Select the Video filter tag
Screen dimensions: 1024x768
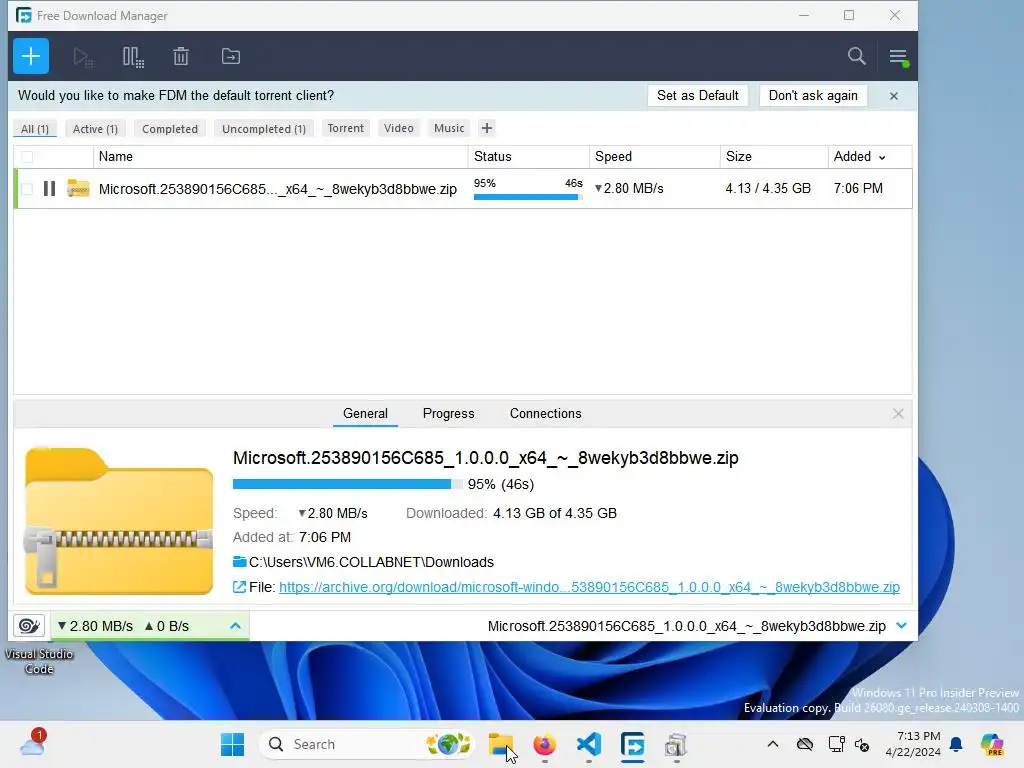click(398, 128)
